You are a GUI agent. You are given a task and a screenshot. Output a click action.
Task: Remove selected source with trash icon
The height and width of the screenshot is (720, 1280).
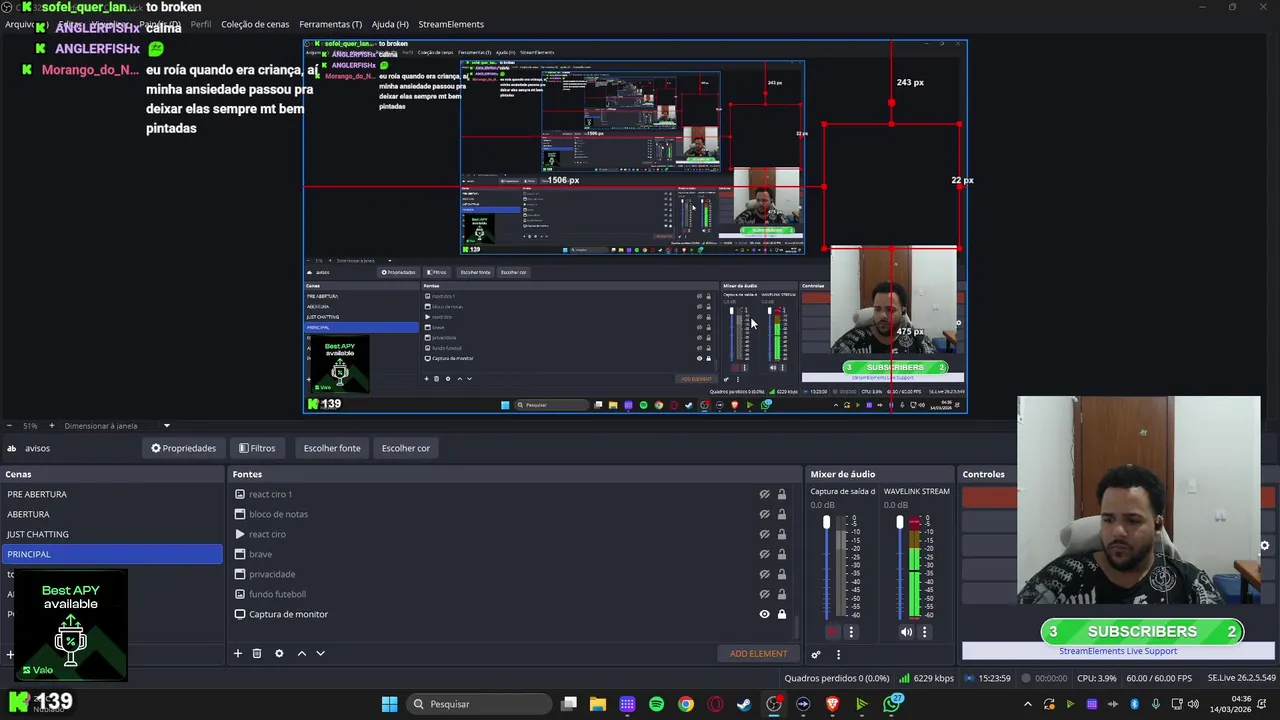click(257, 653)
